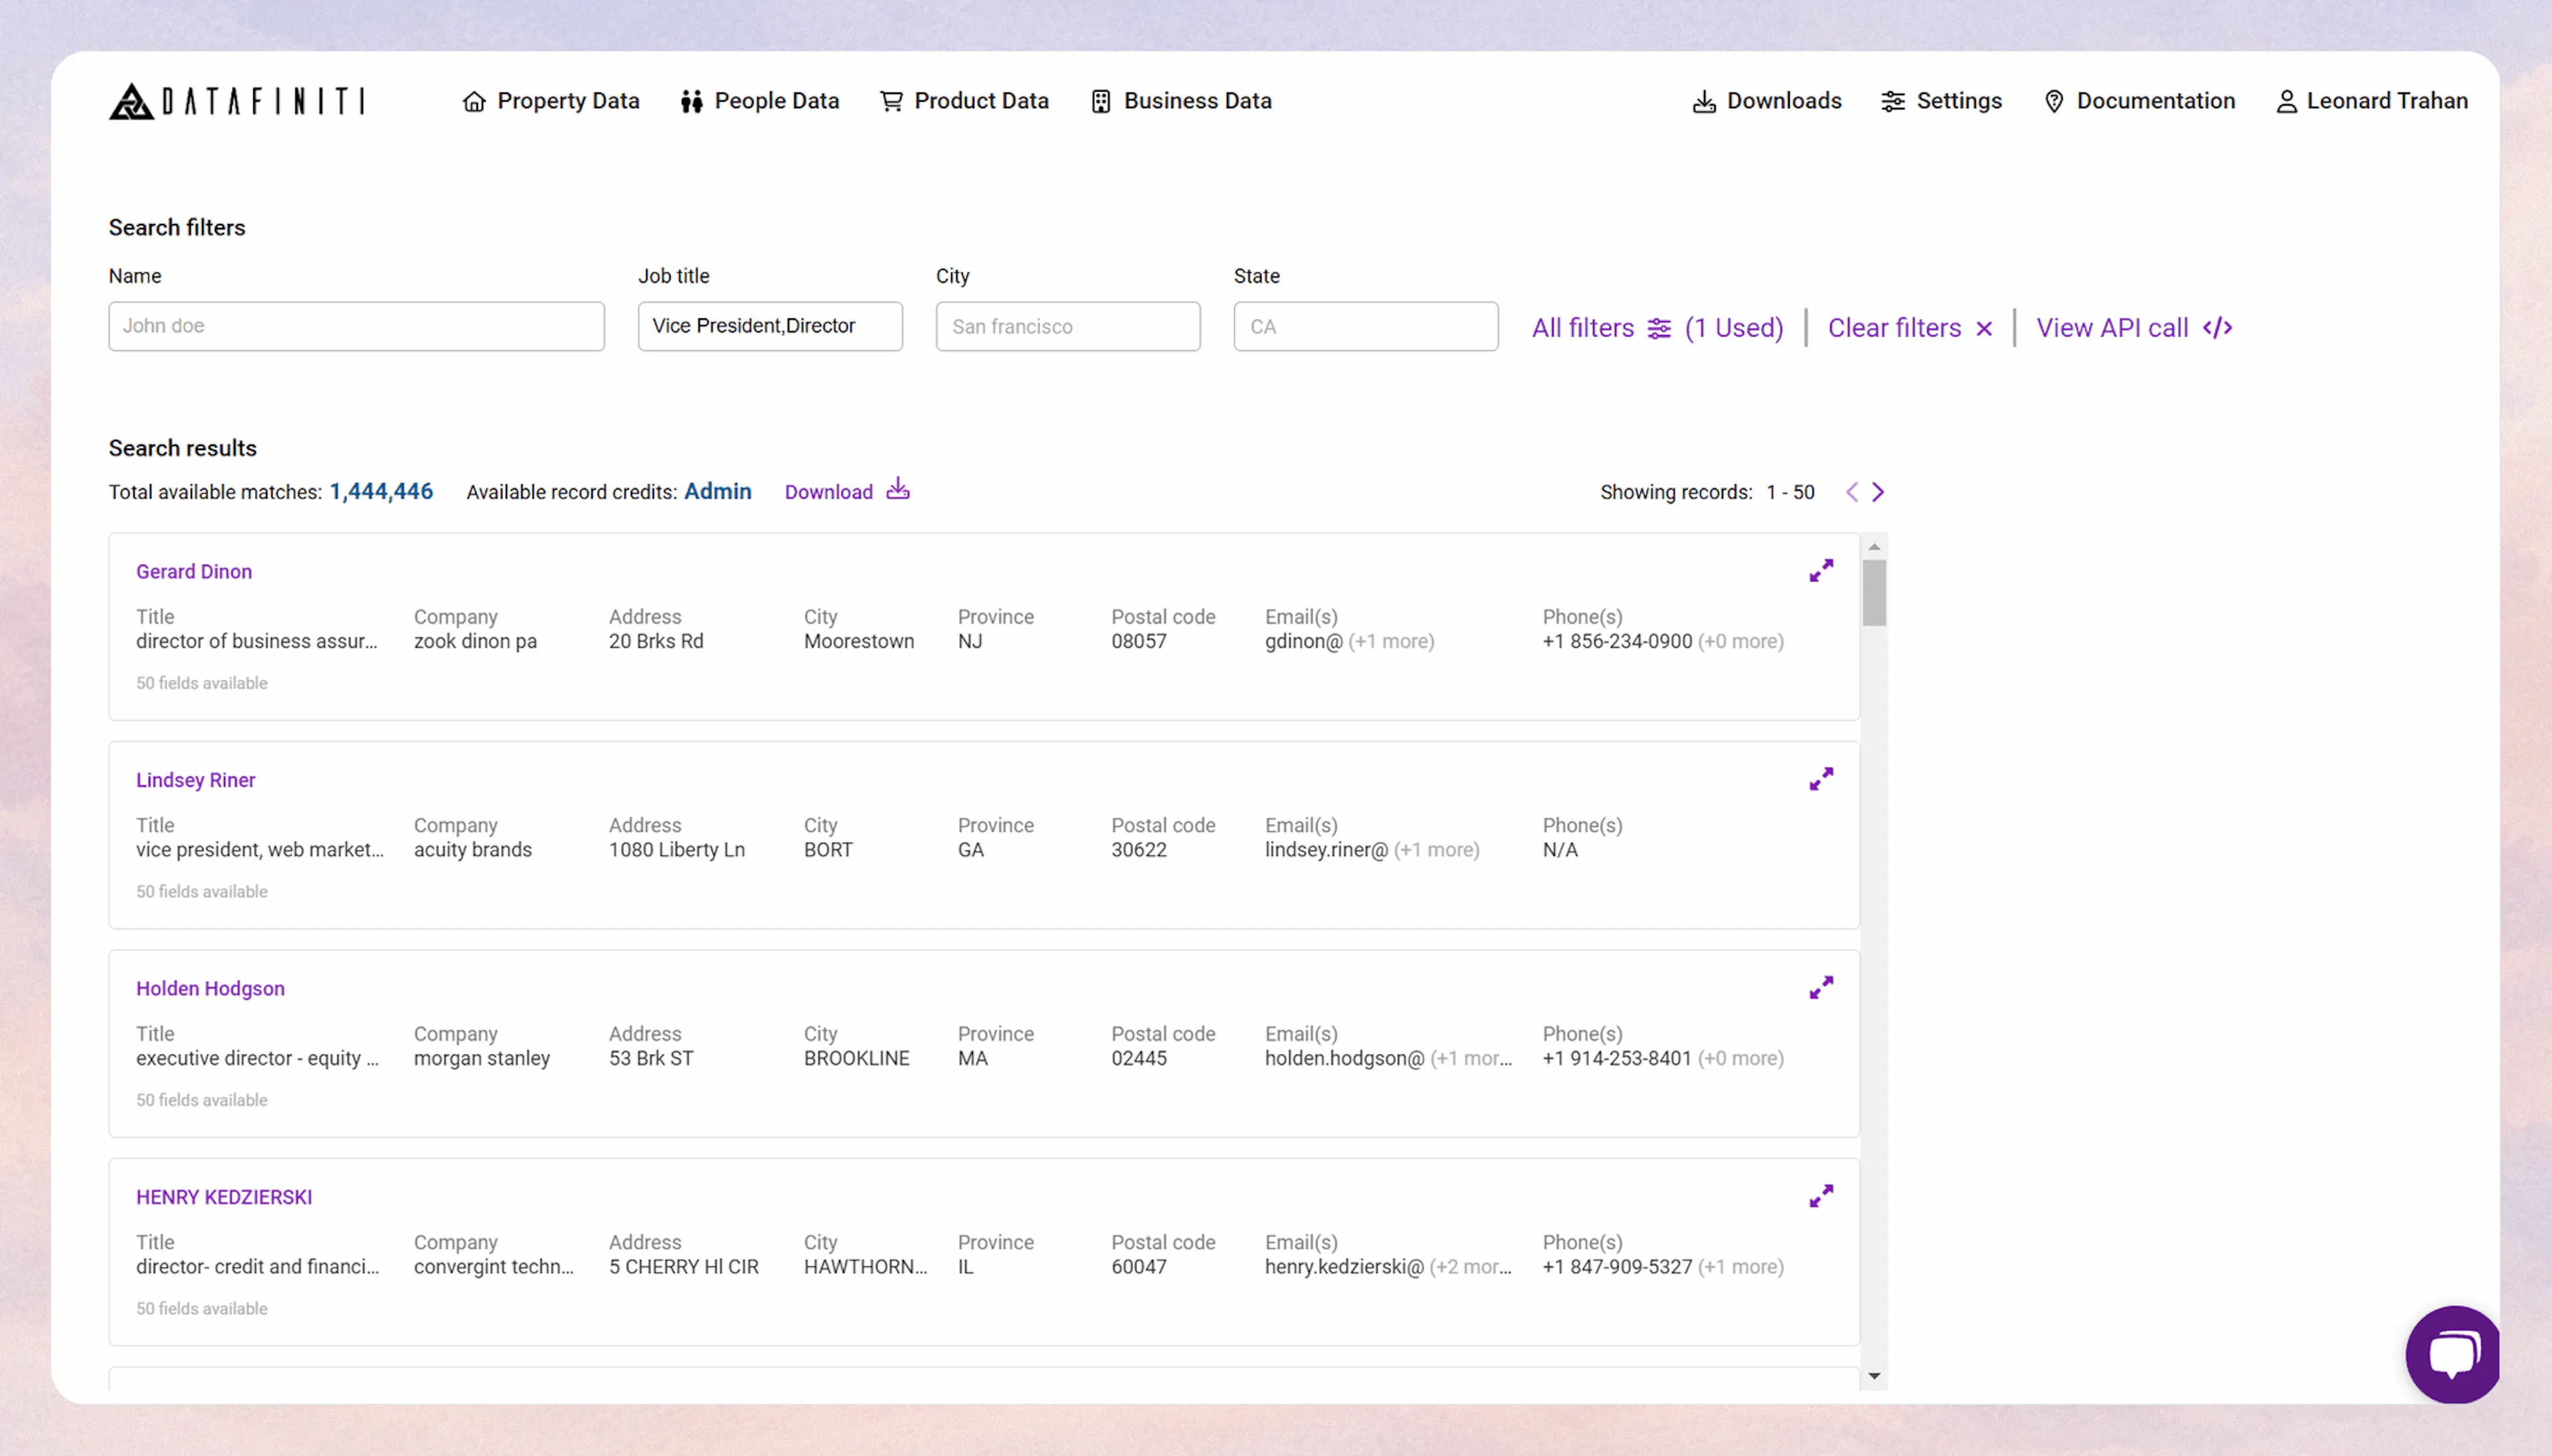The width and height of the screenshot is (2552, 1456).
Task: Click previous records page arrow
Action: [1853, 491]
